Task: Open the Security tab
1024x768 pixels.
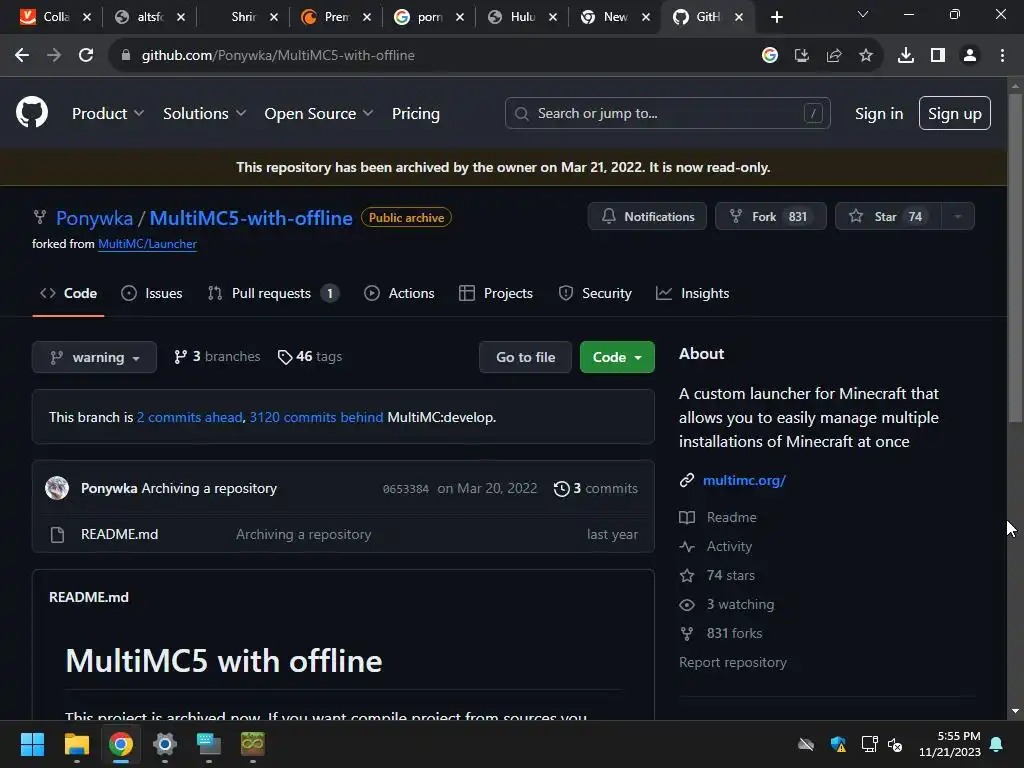Action: pyautogui.click(x=595, y=294)
